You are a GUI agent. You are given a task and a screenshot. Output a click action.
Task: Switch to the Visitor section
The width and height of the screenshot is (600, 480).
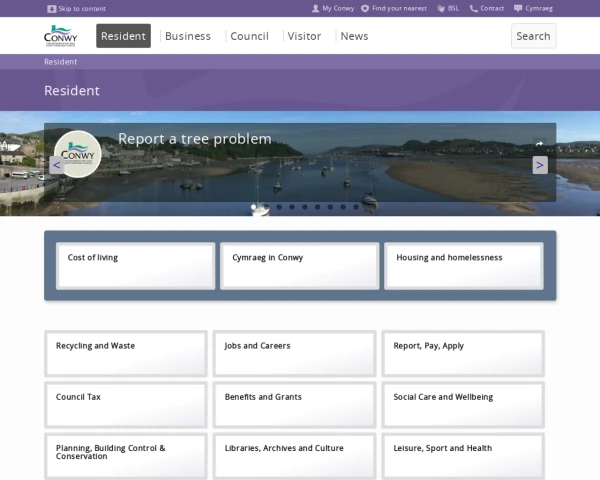point(304,36)
